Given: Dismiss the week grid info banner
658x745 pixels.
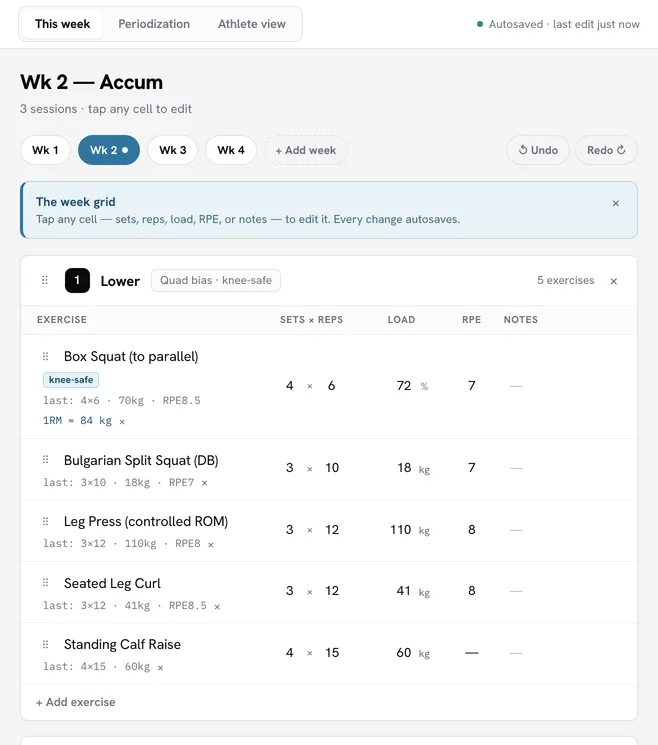Looking at the screenshot, I should [616, 203].
